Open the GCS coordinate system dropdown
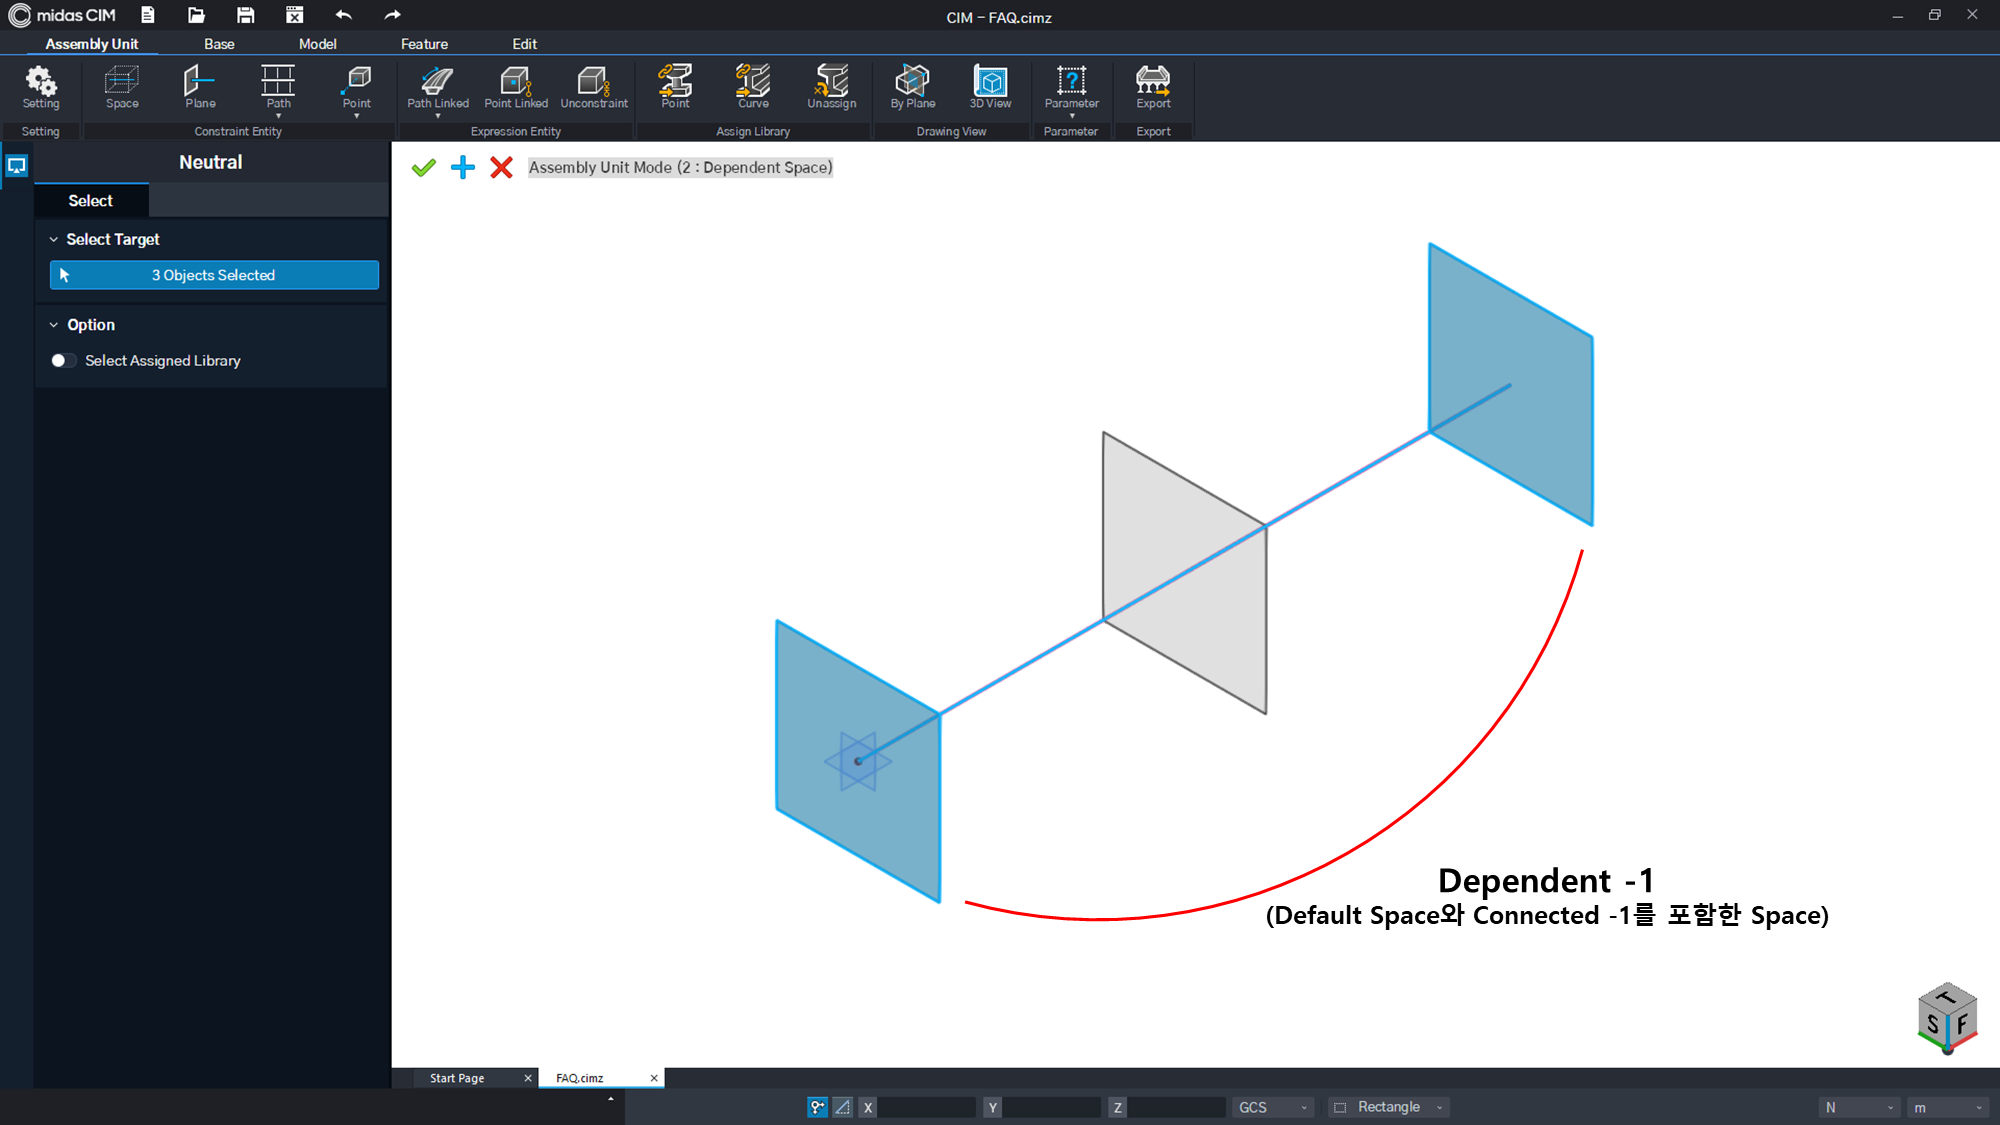2000x1125 pixels. tap(1272, 1107)
